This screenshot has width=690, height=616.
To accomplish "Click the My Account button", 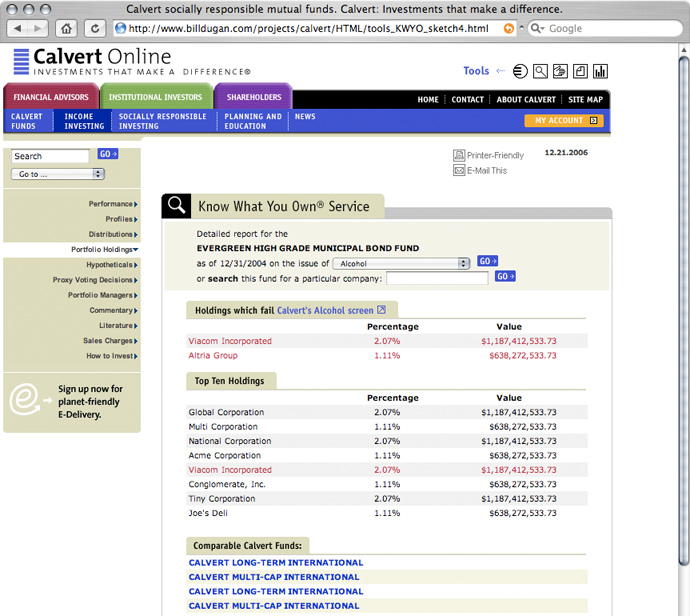I will [x=564, y=121].
